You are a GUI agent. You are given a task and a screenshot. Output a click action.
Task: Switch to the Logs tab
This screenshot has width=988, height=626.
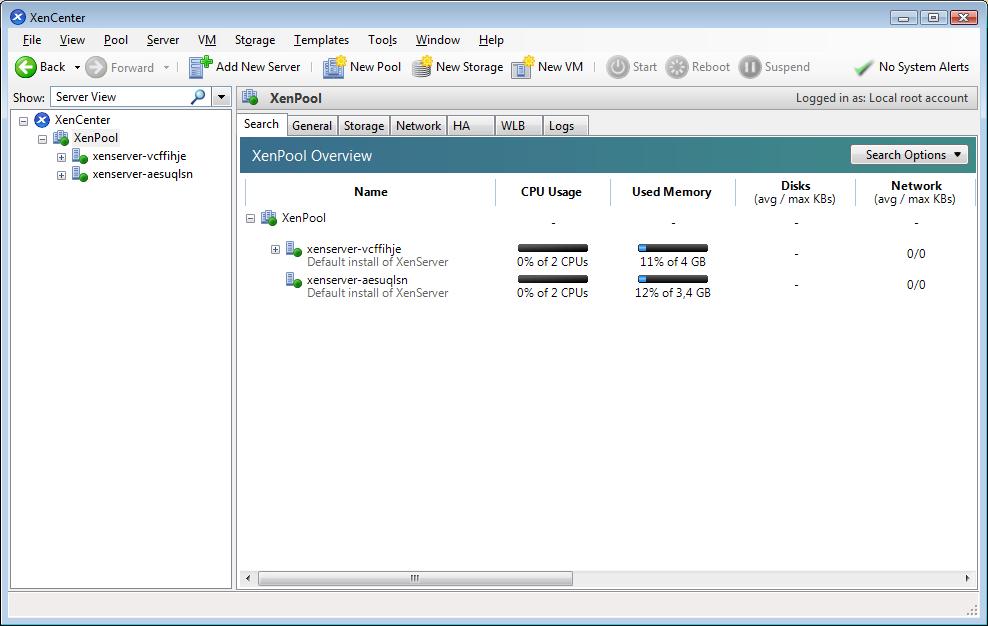(x=565, y=125)
